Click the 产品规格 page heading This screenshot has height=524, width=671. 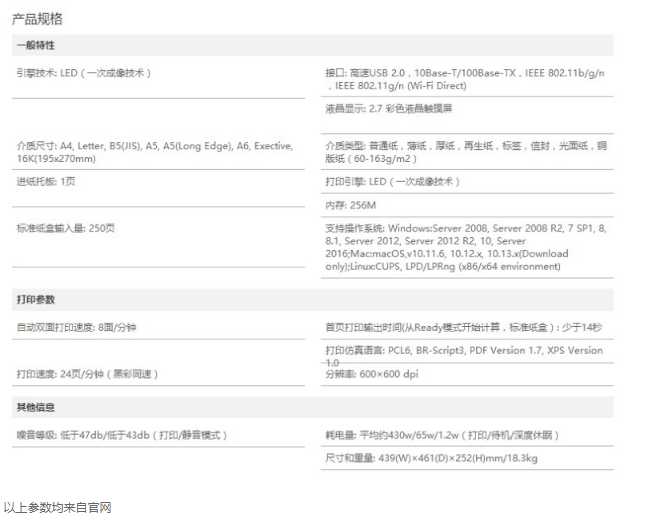point(39,19)
